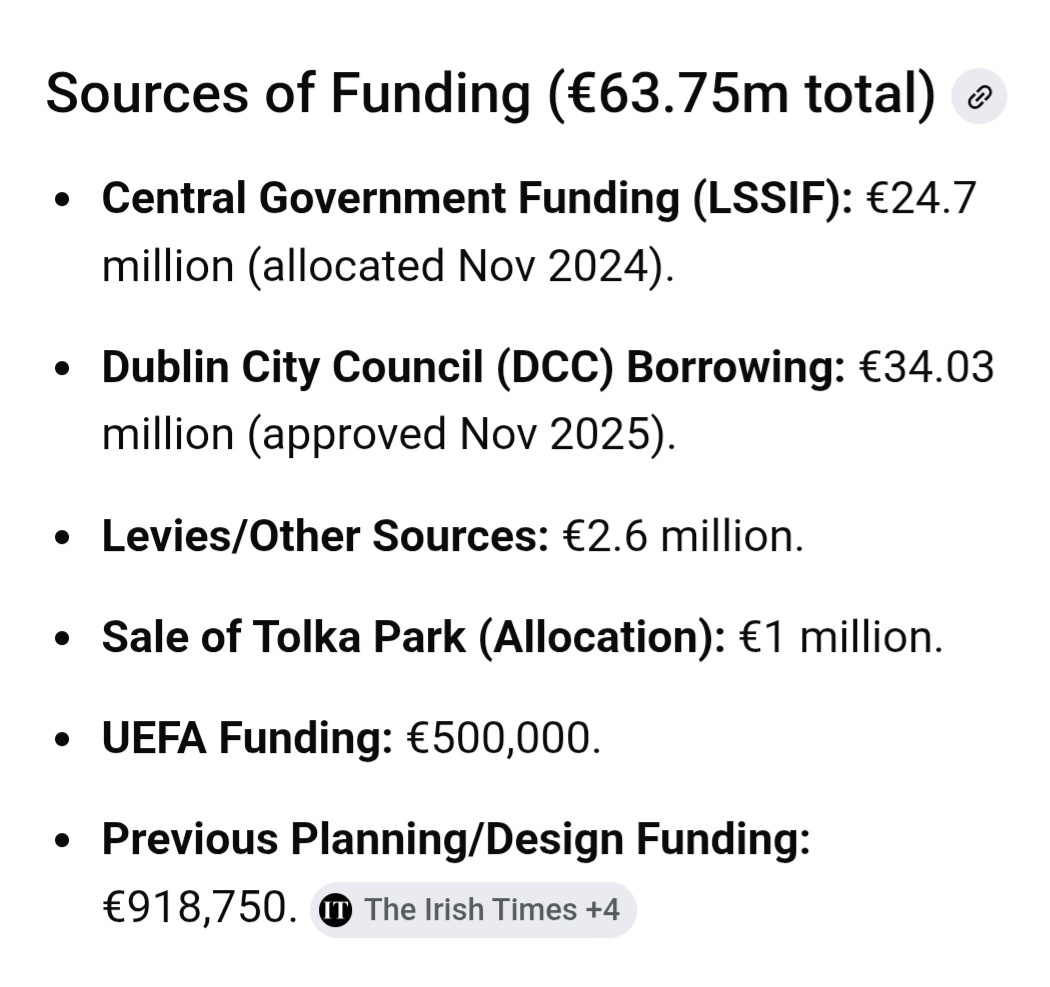Screen dimensions: 1050x987
Task: Click the Irish Times logo icon
Action: (335, 910)
